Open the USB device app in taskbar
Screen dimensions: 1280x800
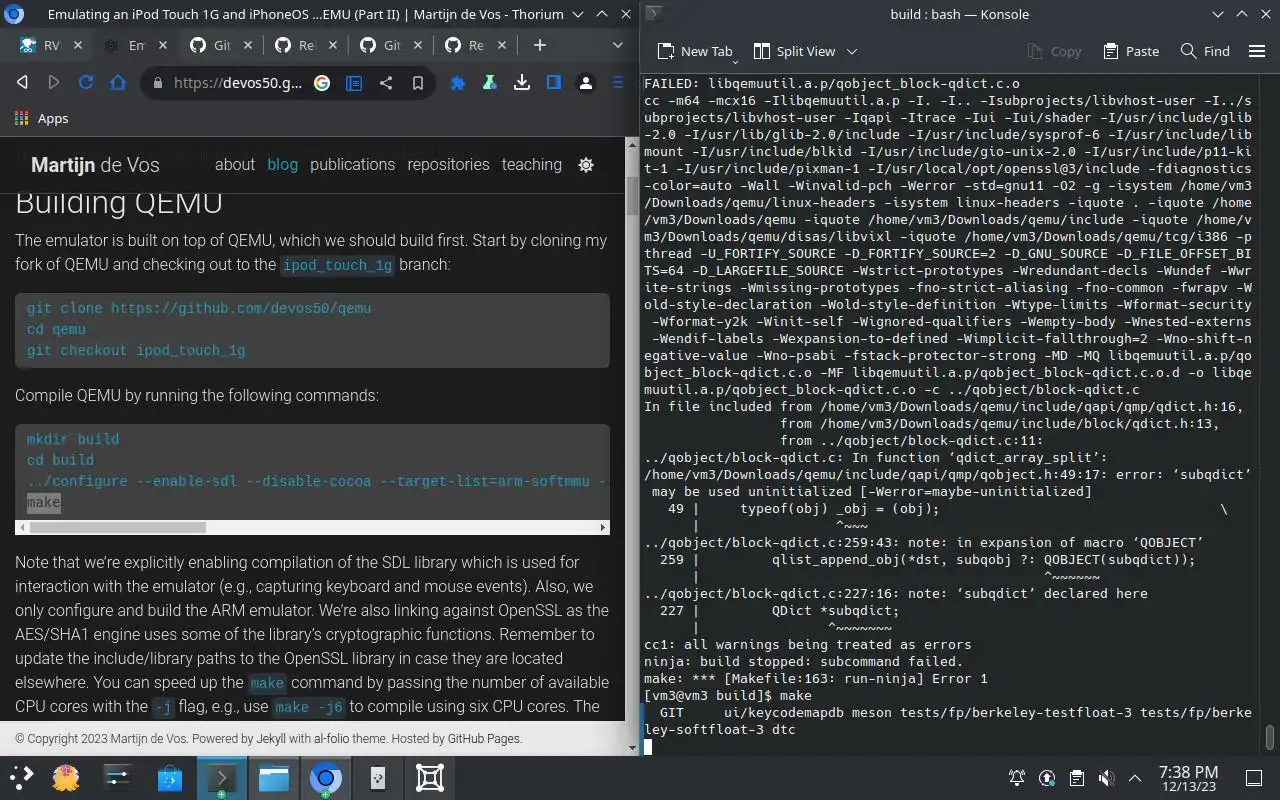tap(378, 777)
